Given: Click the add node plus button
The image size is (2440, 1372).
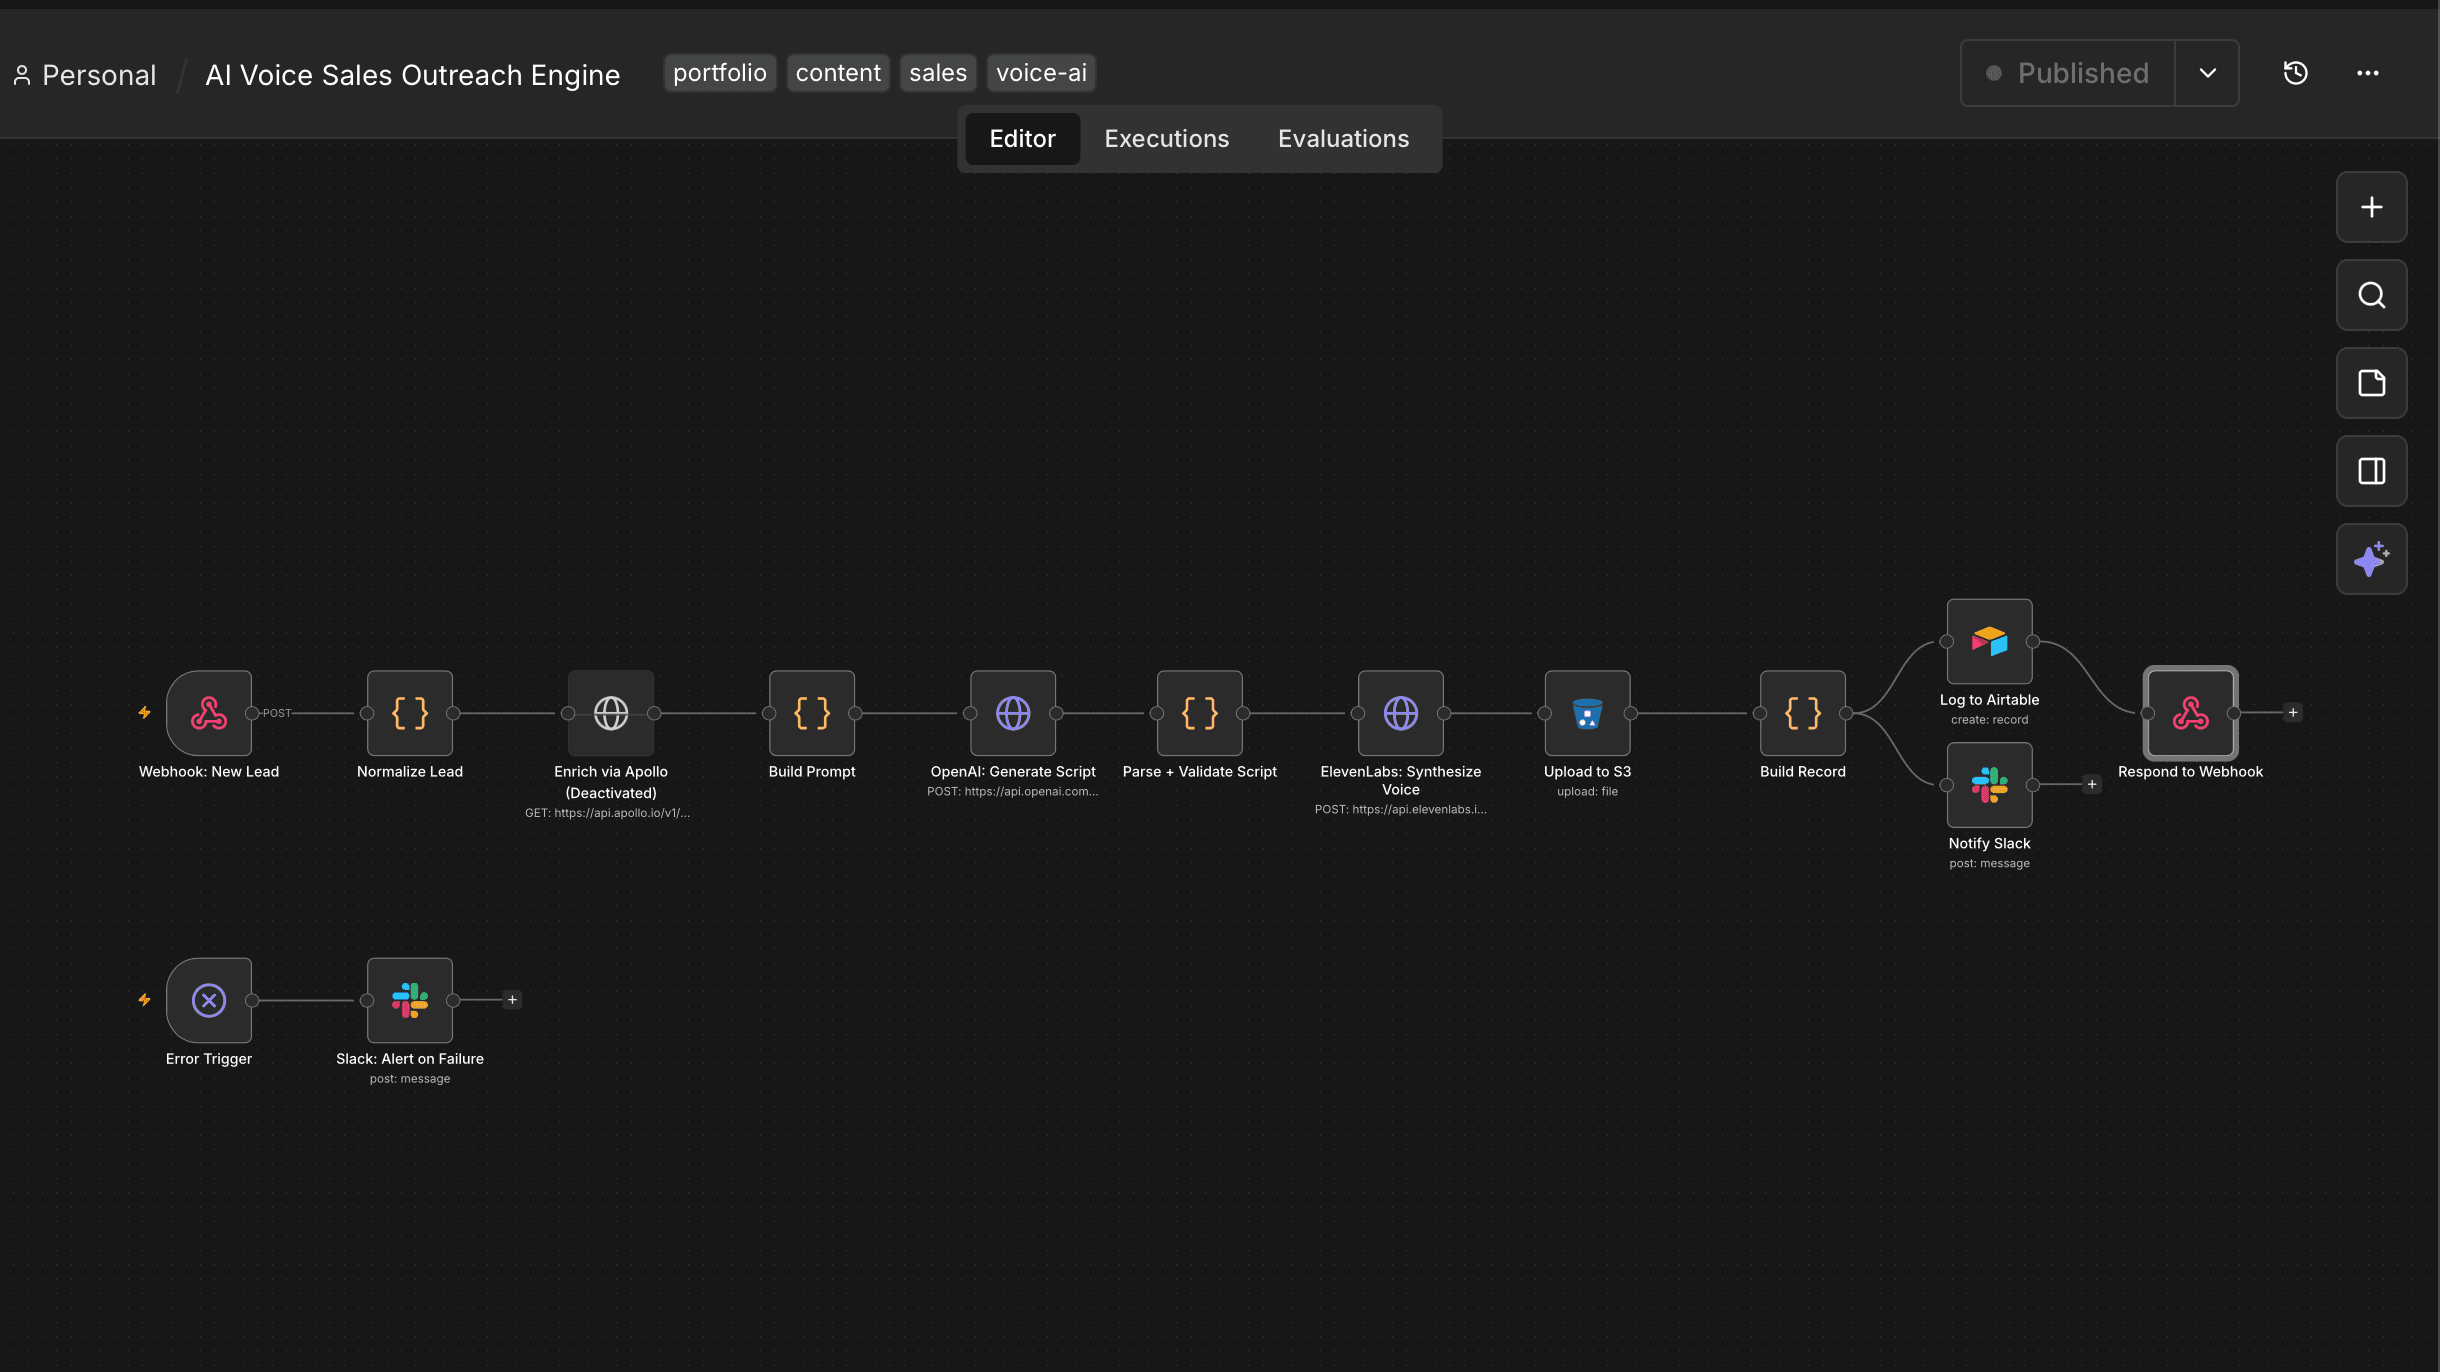Looking at the screenshot, I should (x=2372, y=207).
